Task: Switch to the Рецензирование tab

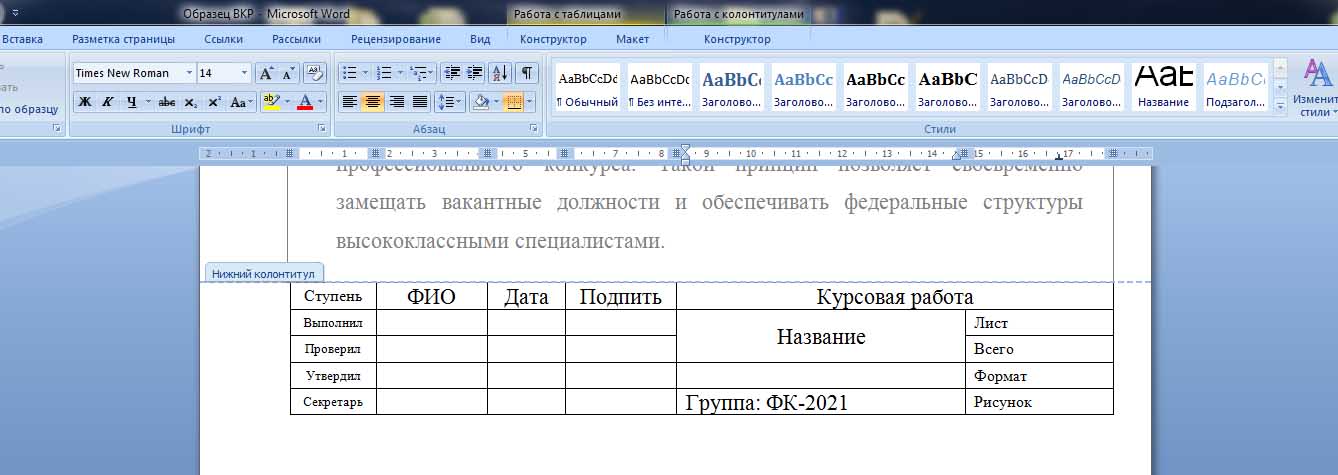Action: click(x=395, y=39)
